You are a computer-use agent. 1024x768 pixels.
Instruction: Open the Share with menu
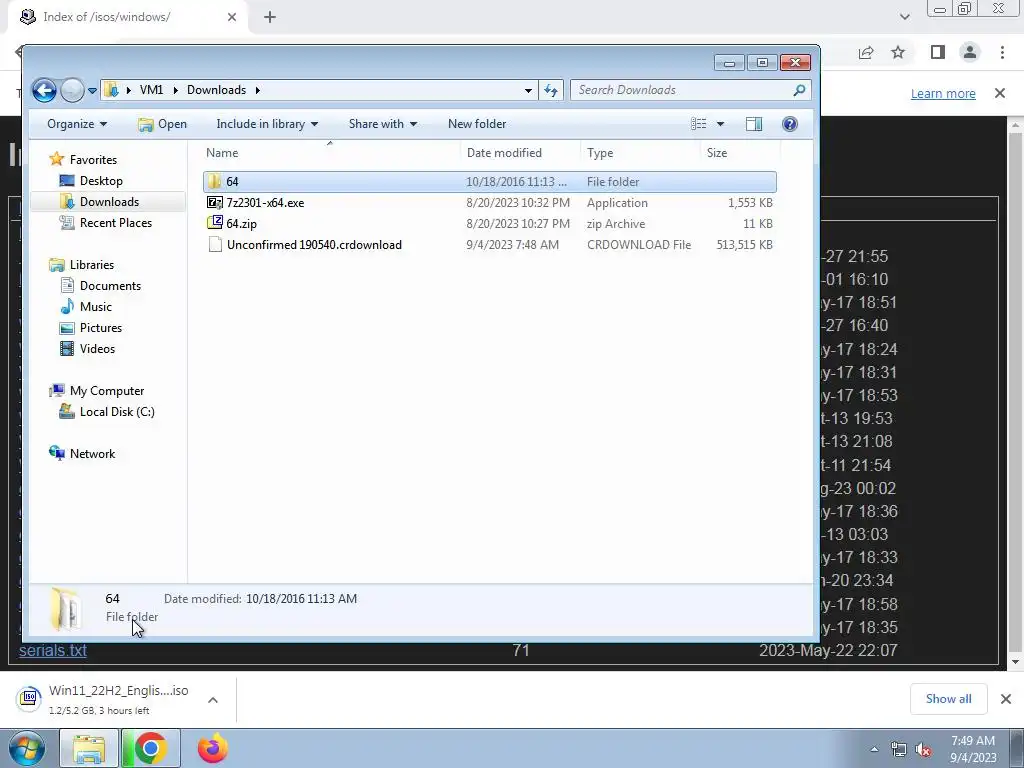[383, 124]
